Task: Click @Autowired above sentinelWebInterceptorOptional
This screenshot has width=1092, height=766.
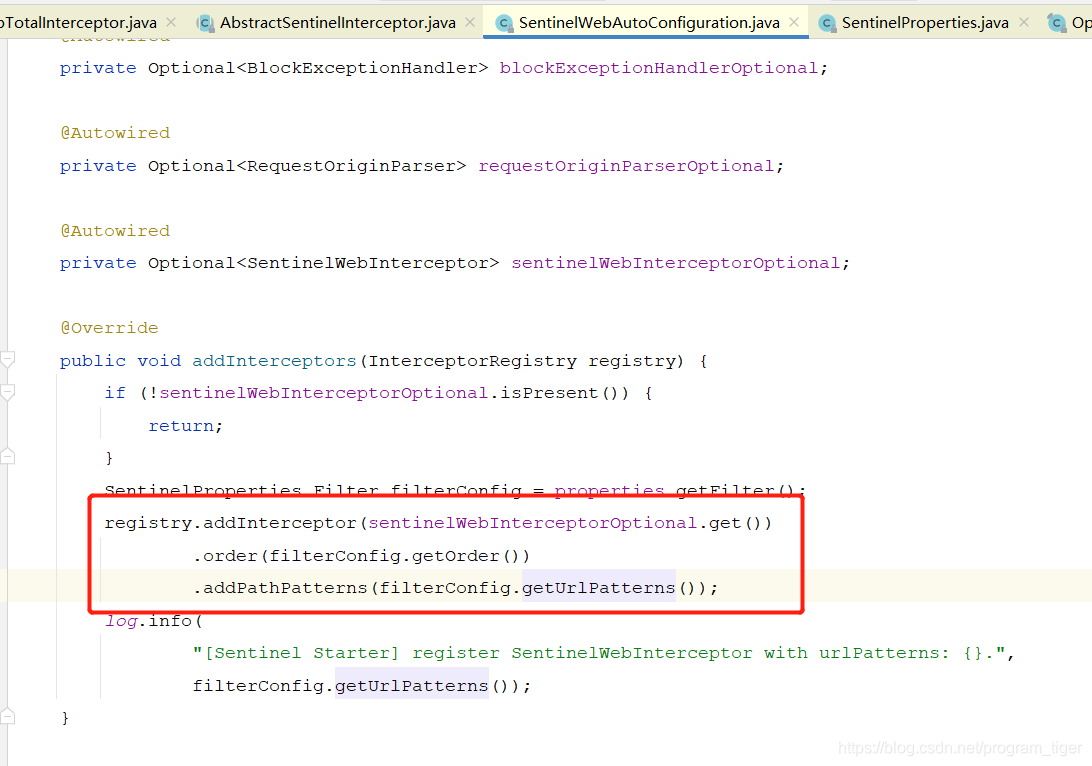Action: point(115,231)
